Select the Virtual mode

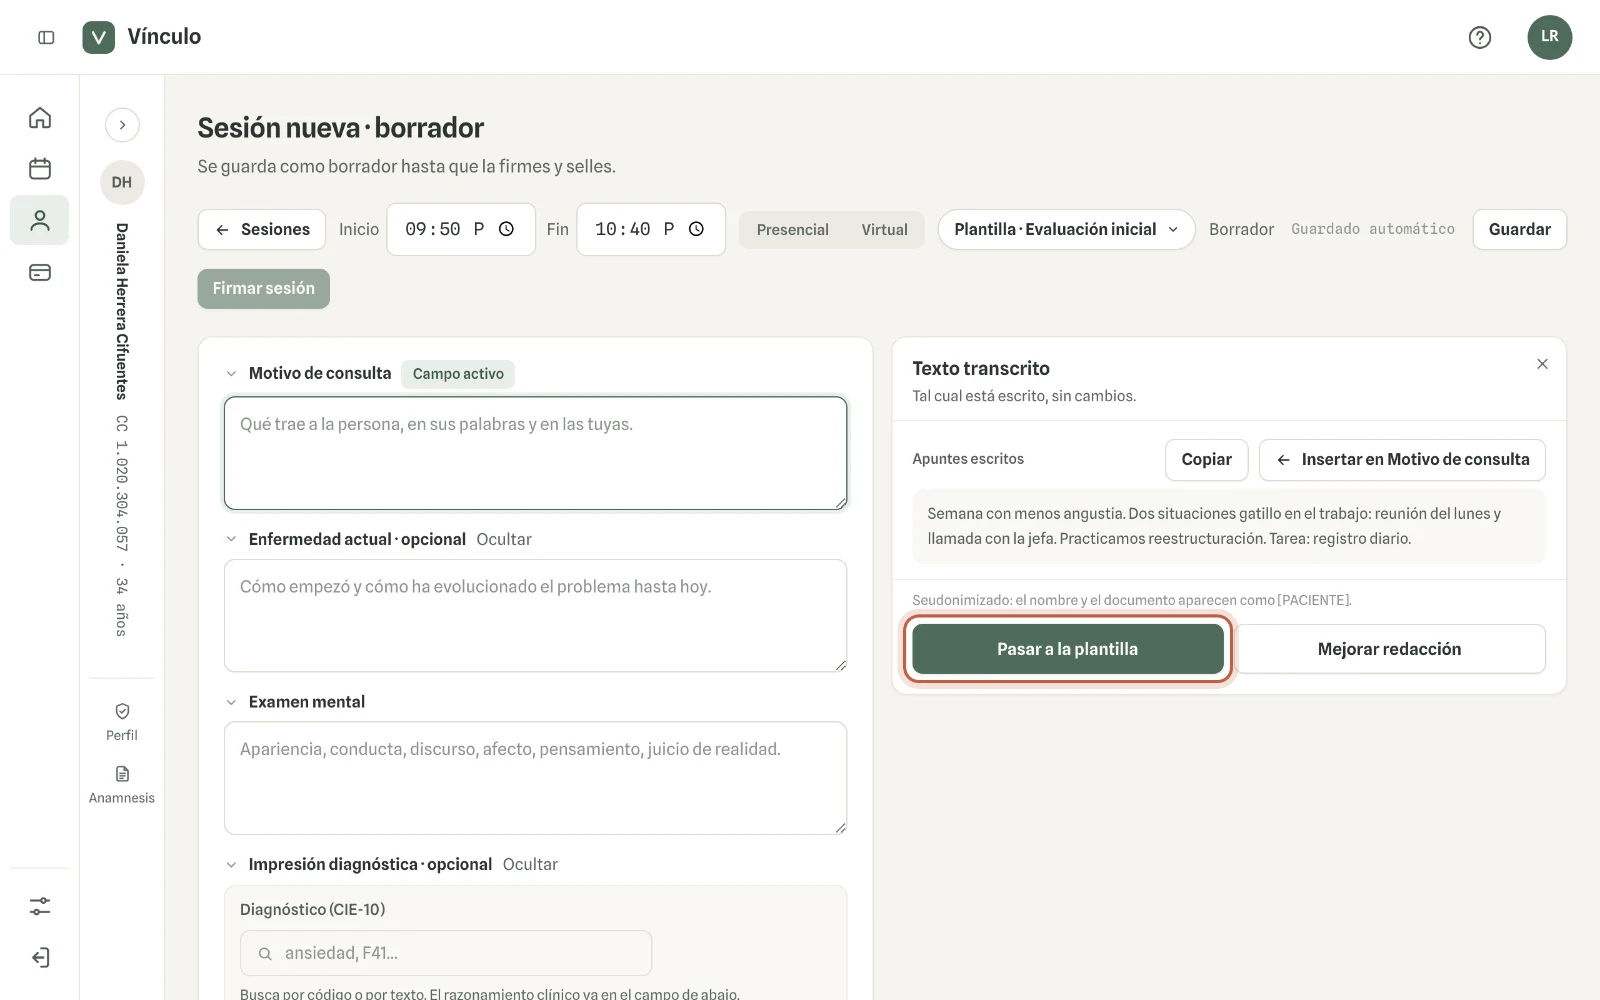tap(884, 230)
